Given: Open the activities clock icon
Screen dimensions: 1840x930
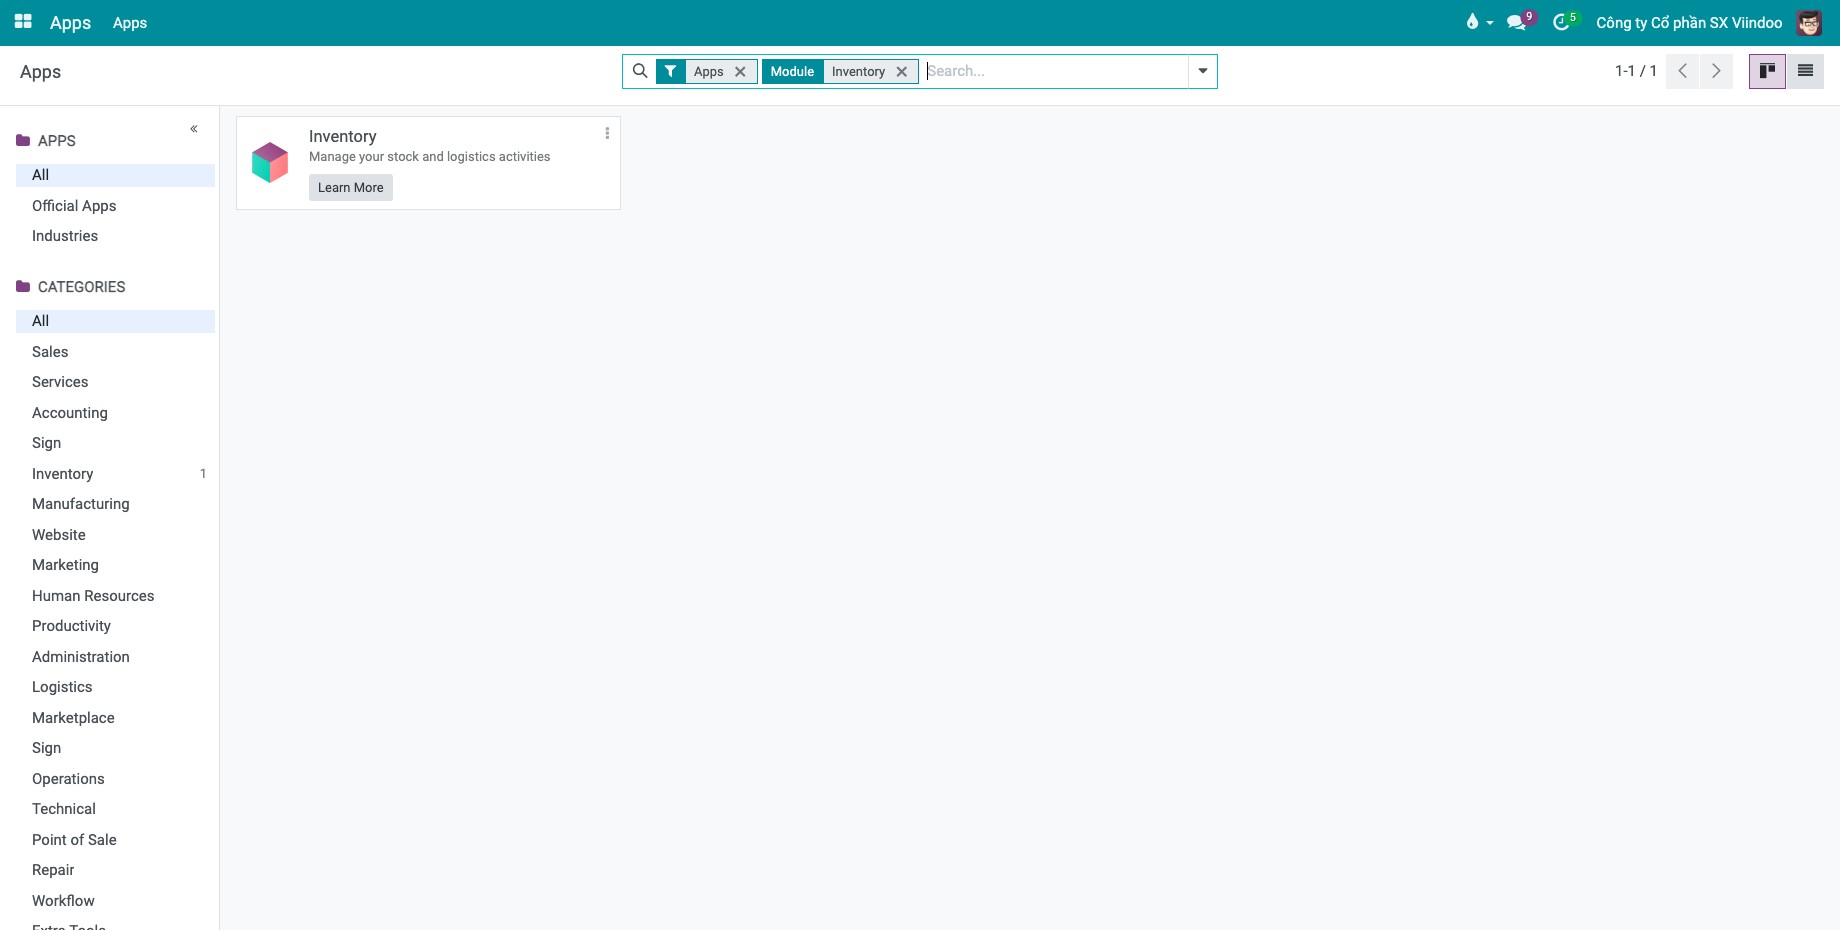Looking at the screenshot, I should (1563, 22).
